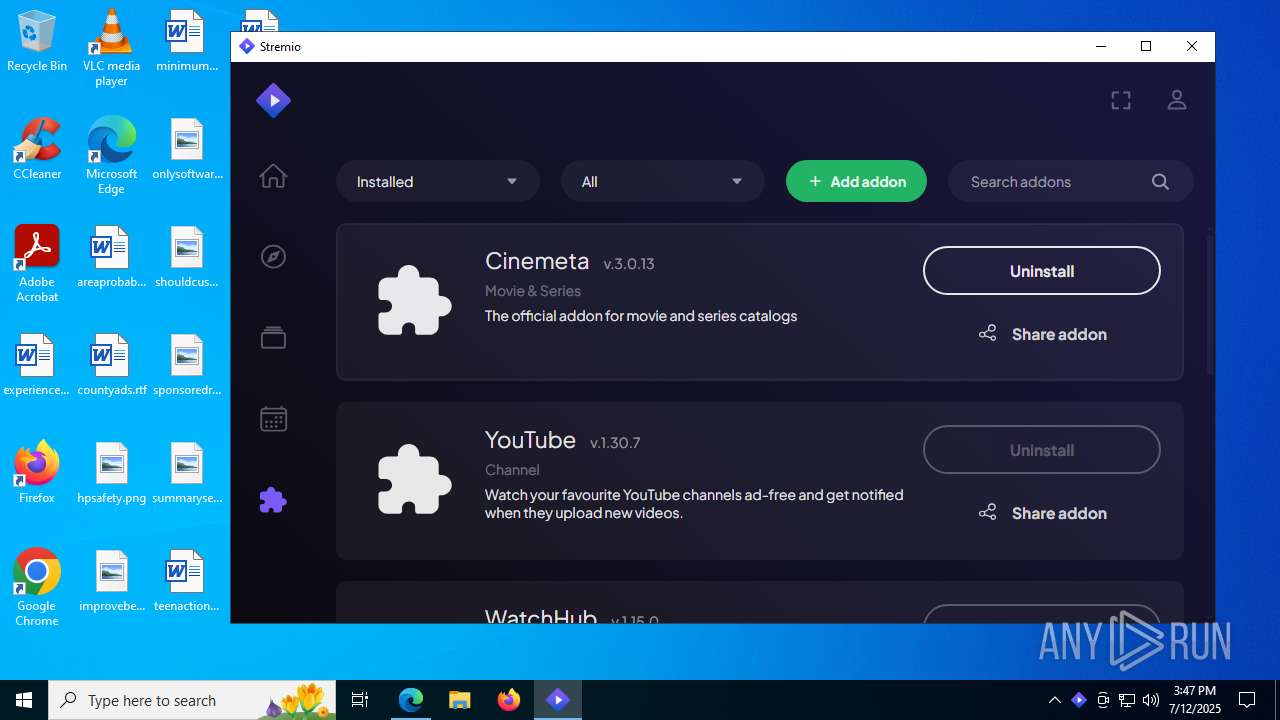Click the Stremio tray icon in system tray
This screenshot has width=1280, height=720.
click(1078, 700)
